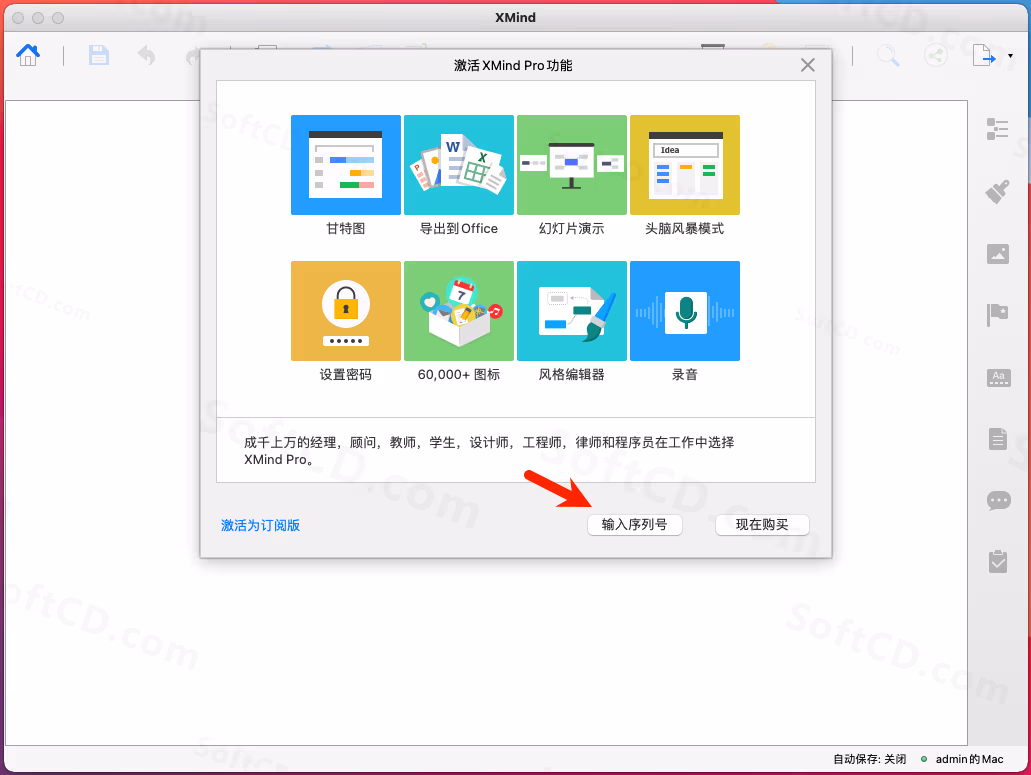The image size is (1031, 775).
Task: Click the 甘特图 label
Action: [x=346, y=229]
